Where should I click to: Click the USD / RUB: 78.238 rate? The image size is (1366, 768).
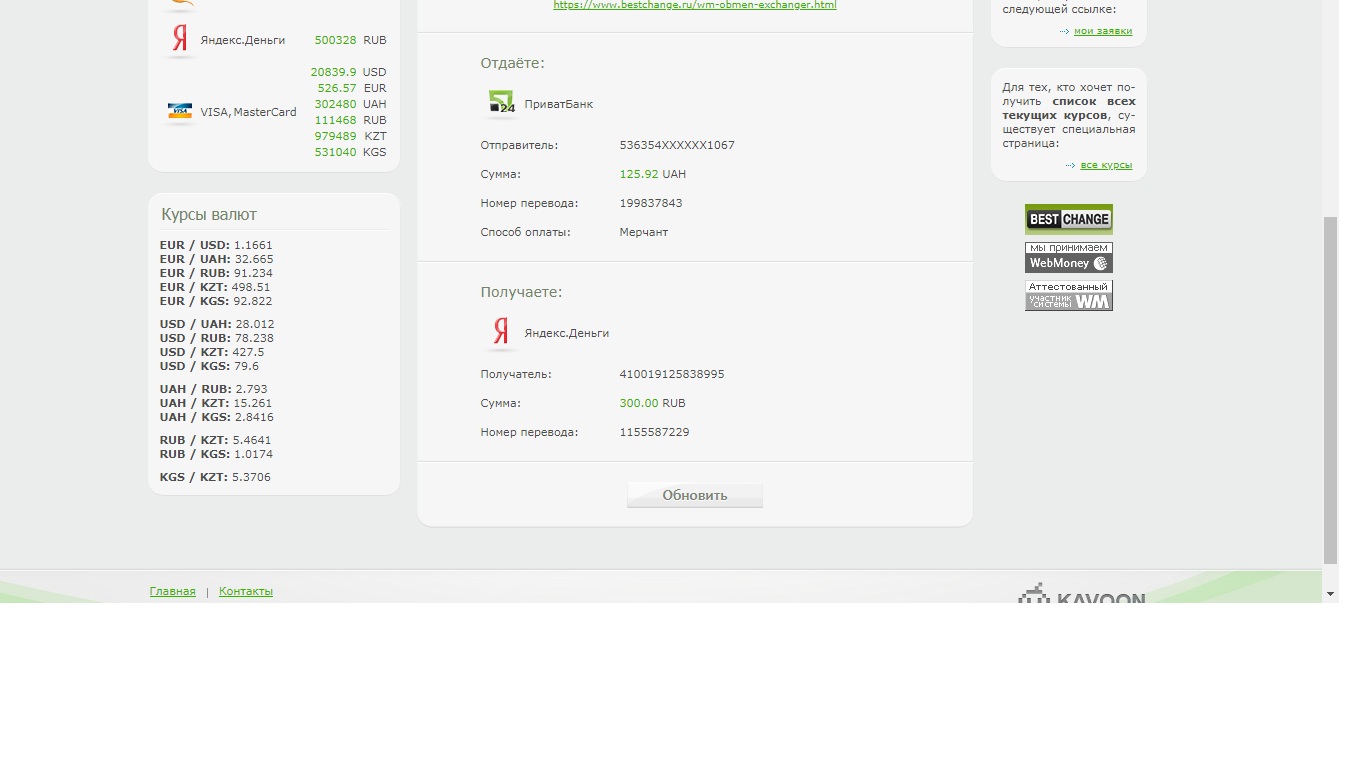[x=217, y=338]
